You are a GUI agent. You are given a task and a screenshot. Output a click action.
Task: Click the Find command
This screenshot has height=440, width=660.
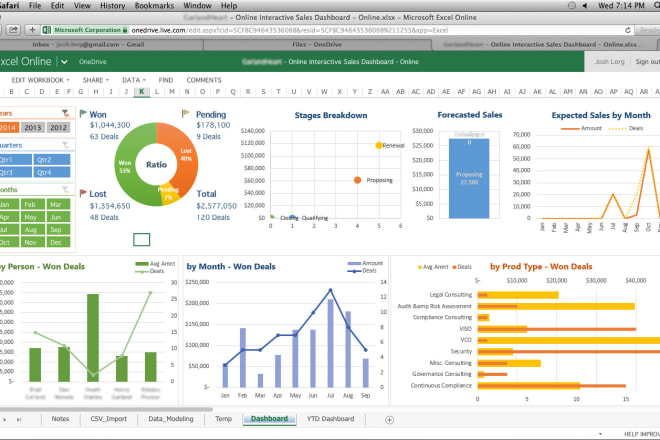(165, 80)
